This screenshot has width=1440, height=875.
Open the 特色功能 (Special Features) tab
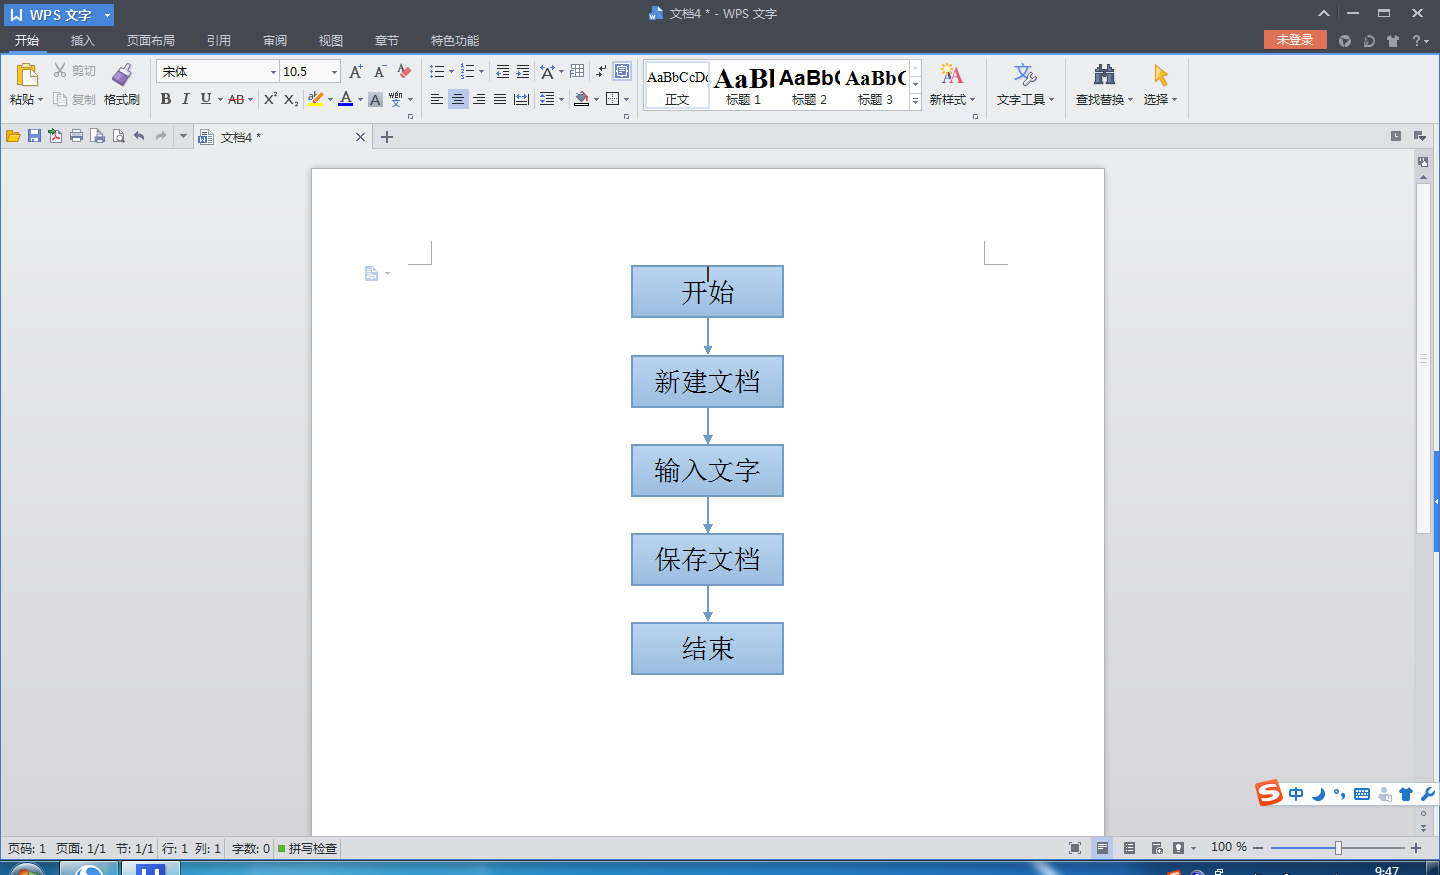click(455, 41)
